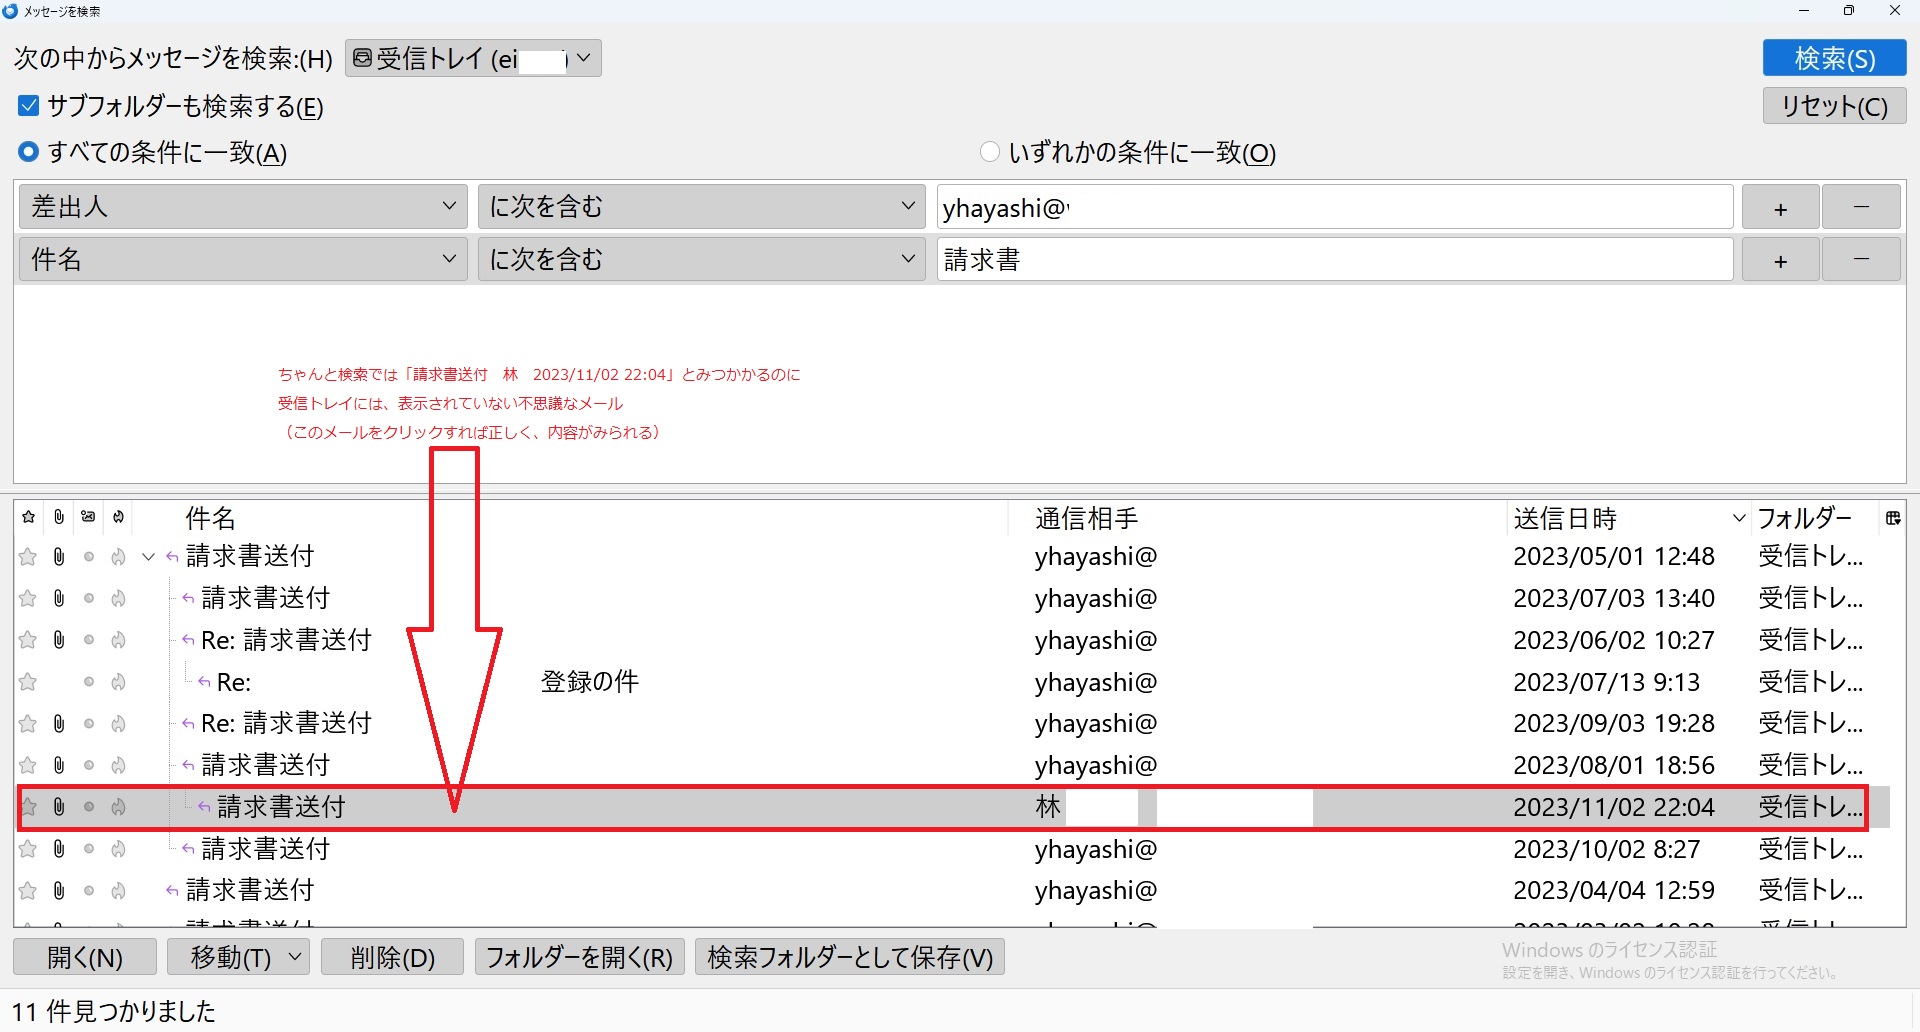Click the star column header icon
Screen dimensions: 1920x1032
pos(29,517)
